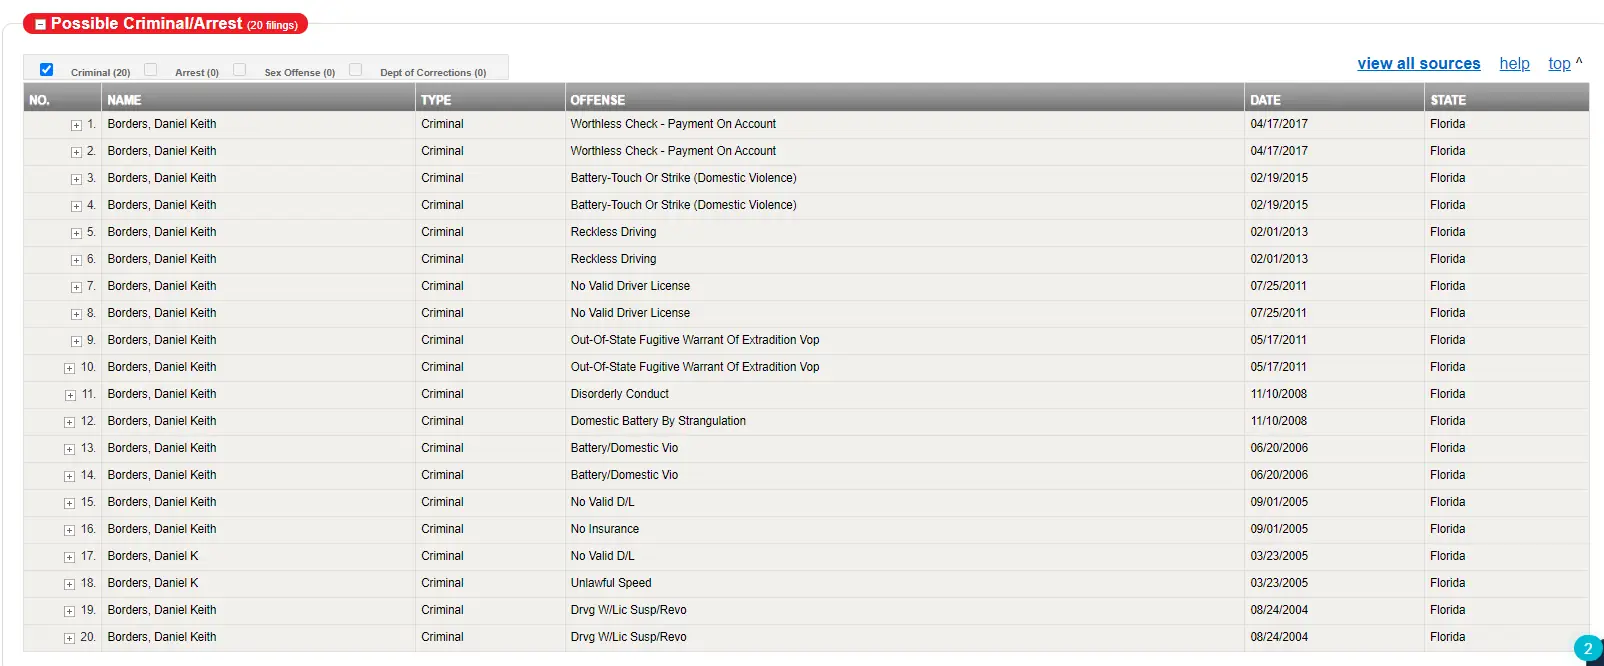The width and height of the screenshot is (1604, 666).
Task: Expand record 18 Unlawful Speed entry
Action: click(70, 584)
